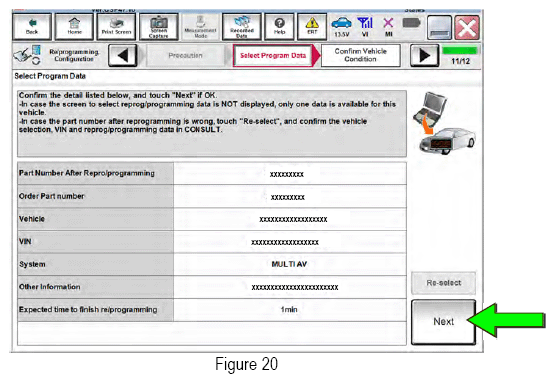Image resolution: width=555 pixels, height=383 pixels.
Task: Go to previous step with left arrow
Action: pos(122,55)
